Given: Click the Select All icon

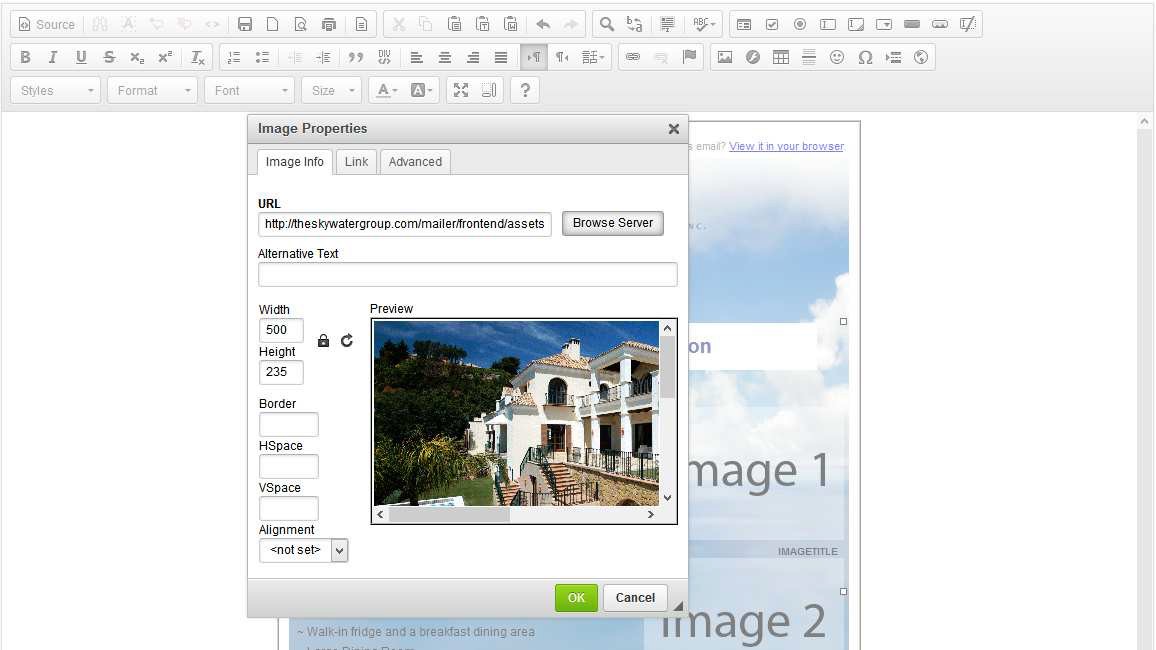Looking at the screenshot, I should (x=667, y=24).
